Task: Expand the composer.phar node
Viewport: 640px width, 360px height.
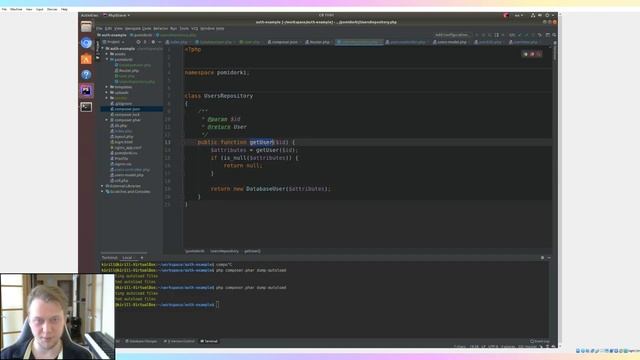Action: tap(107, 120)
